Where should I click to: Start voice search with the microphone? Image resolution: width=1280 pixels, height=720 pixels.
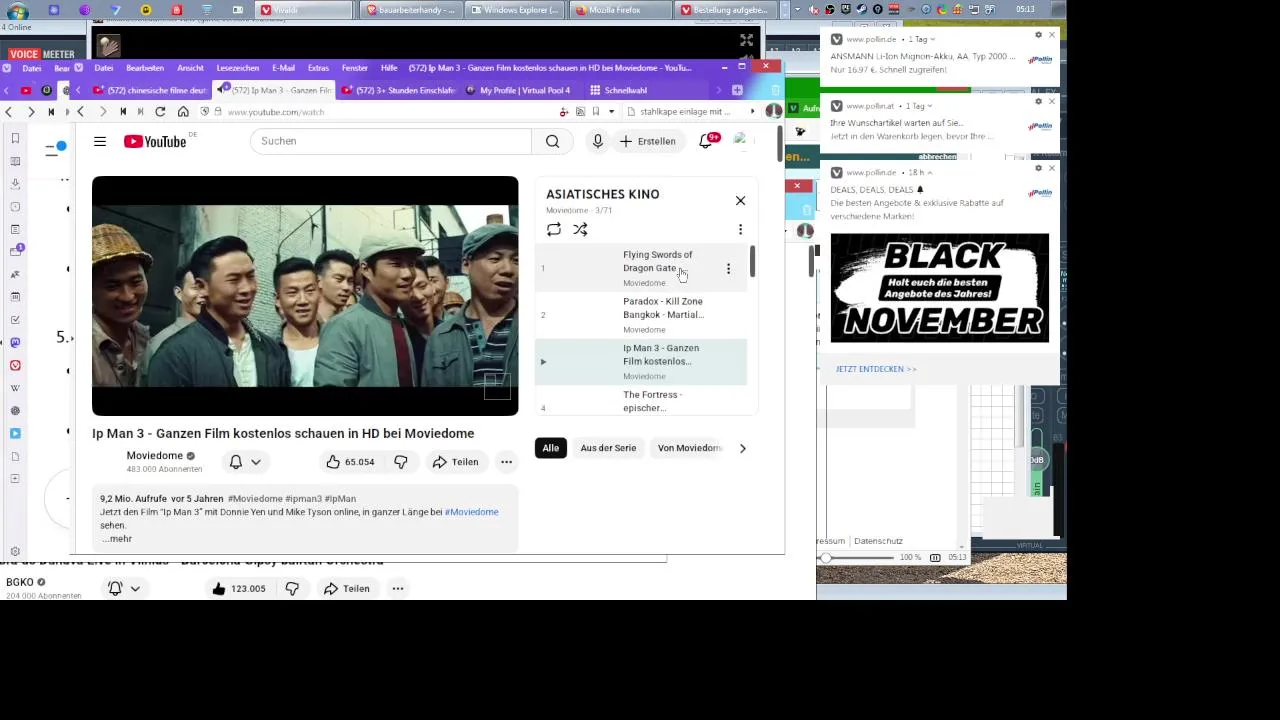597,141
